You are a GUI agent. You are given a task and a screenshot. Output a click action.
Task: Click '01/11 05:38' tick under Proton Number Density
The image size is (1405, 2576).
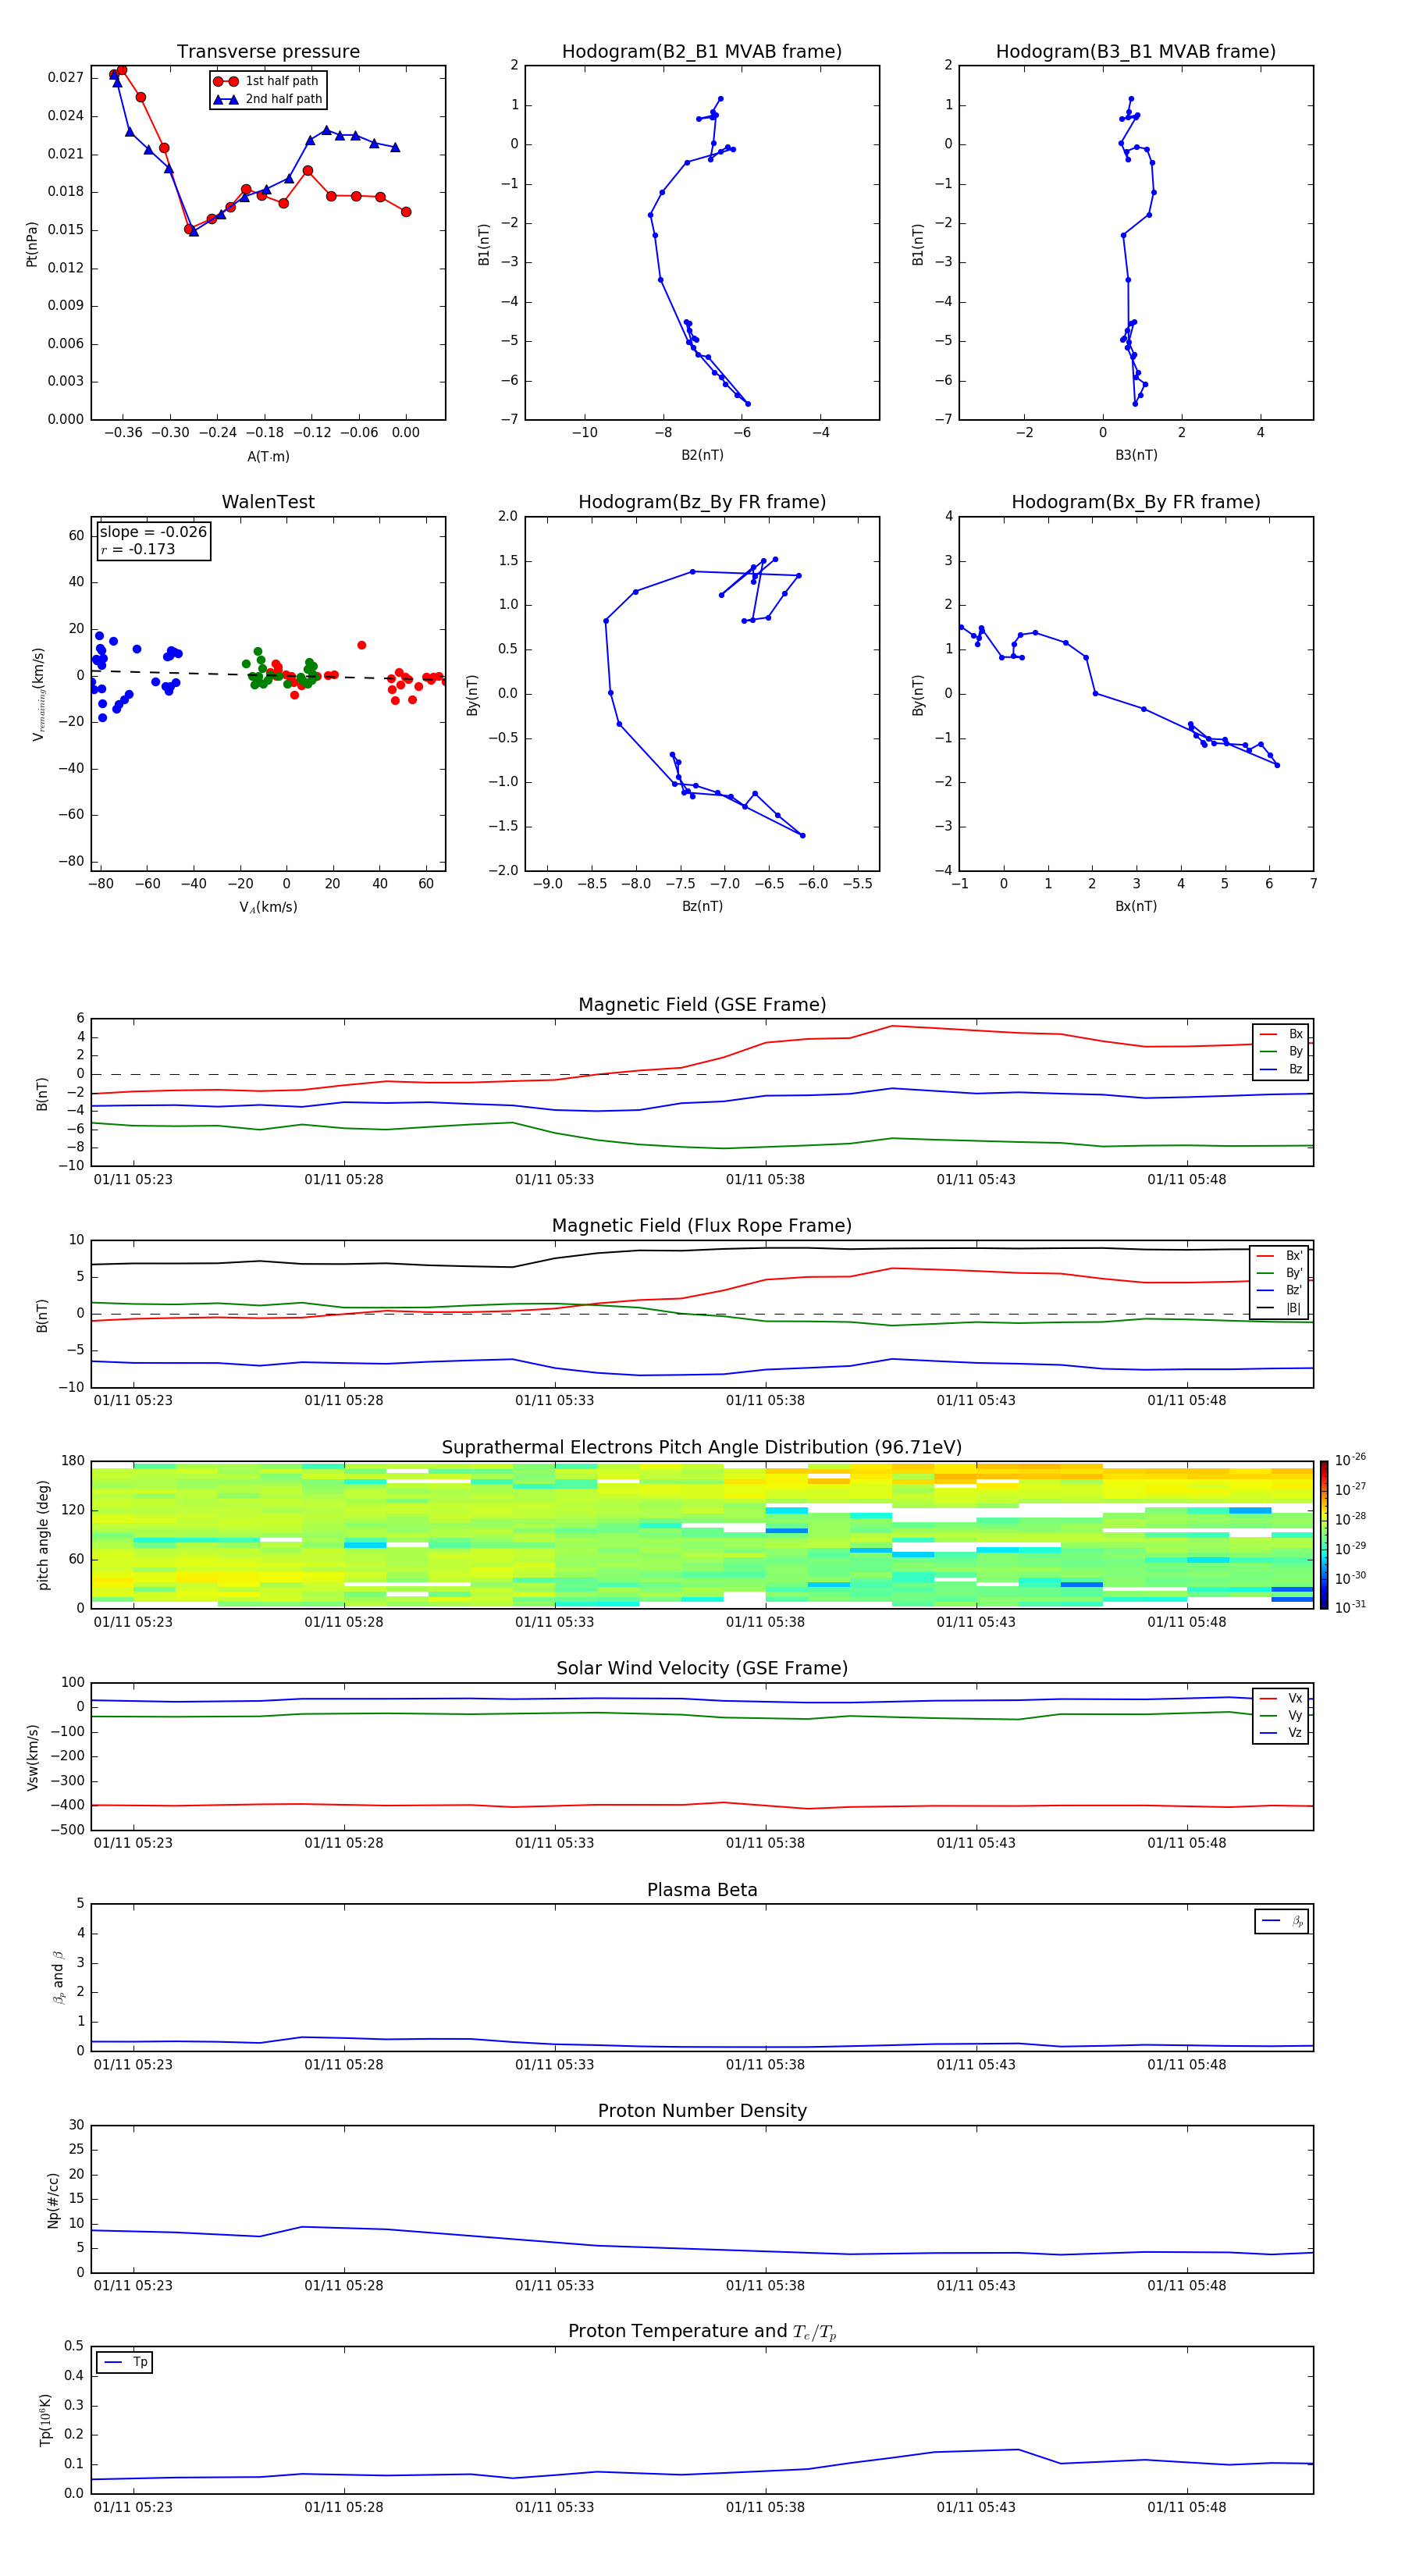[x=765, y=2285]
